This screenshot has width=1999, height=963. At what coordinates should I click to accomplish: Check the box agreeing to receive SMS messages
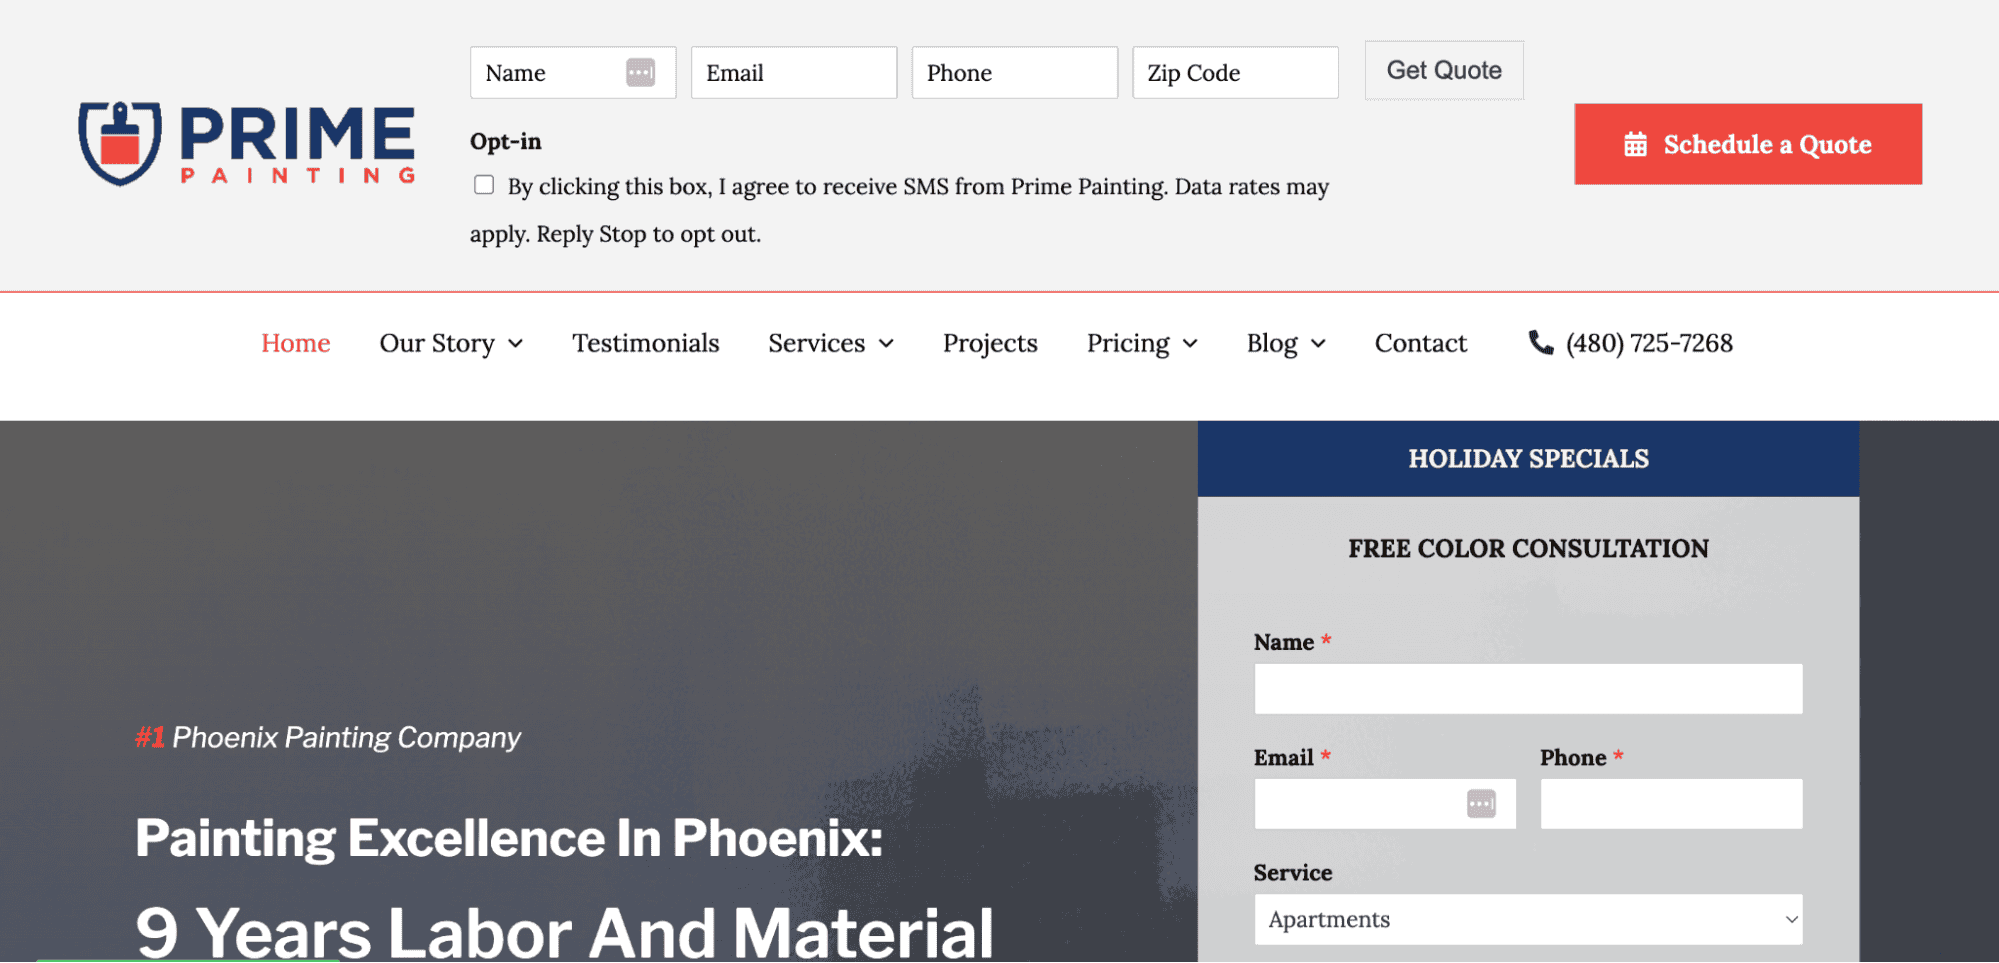(x=484, y=184)
